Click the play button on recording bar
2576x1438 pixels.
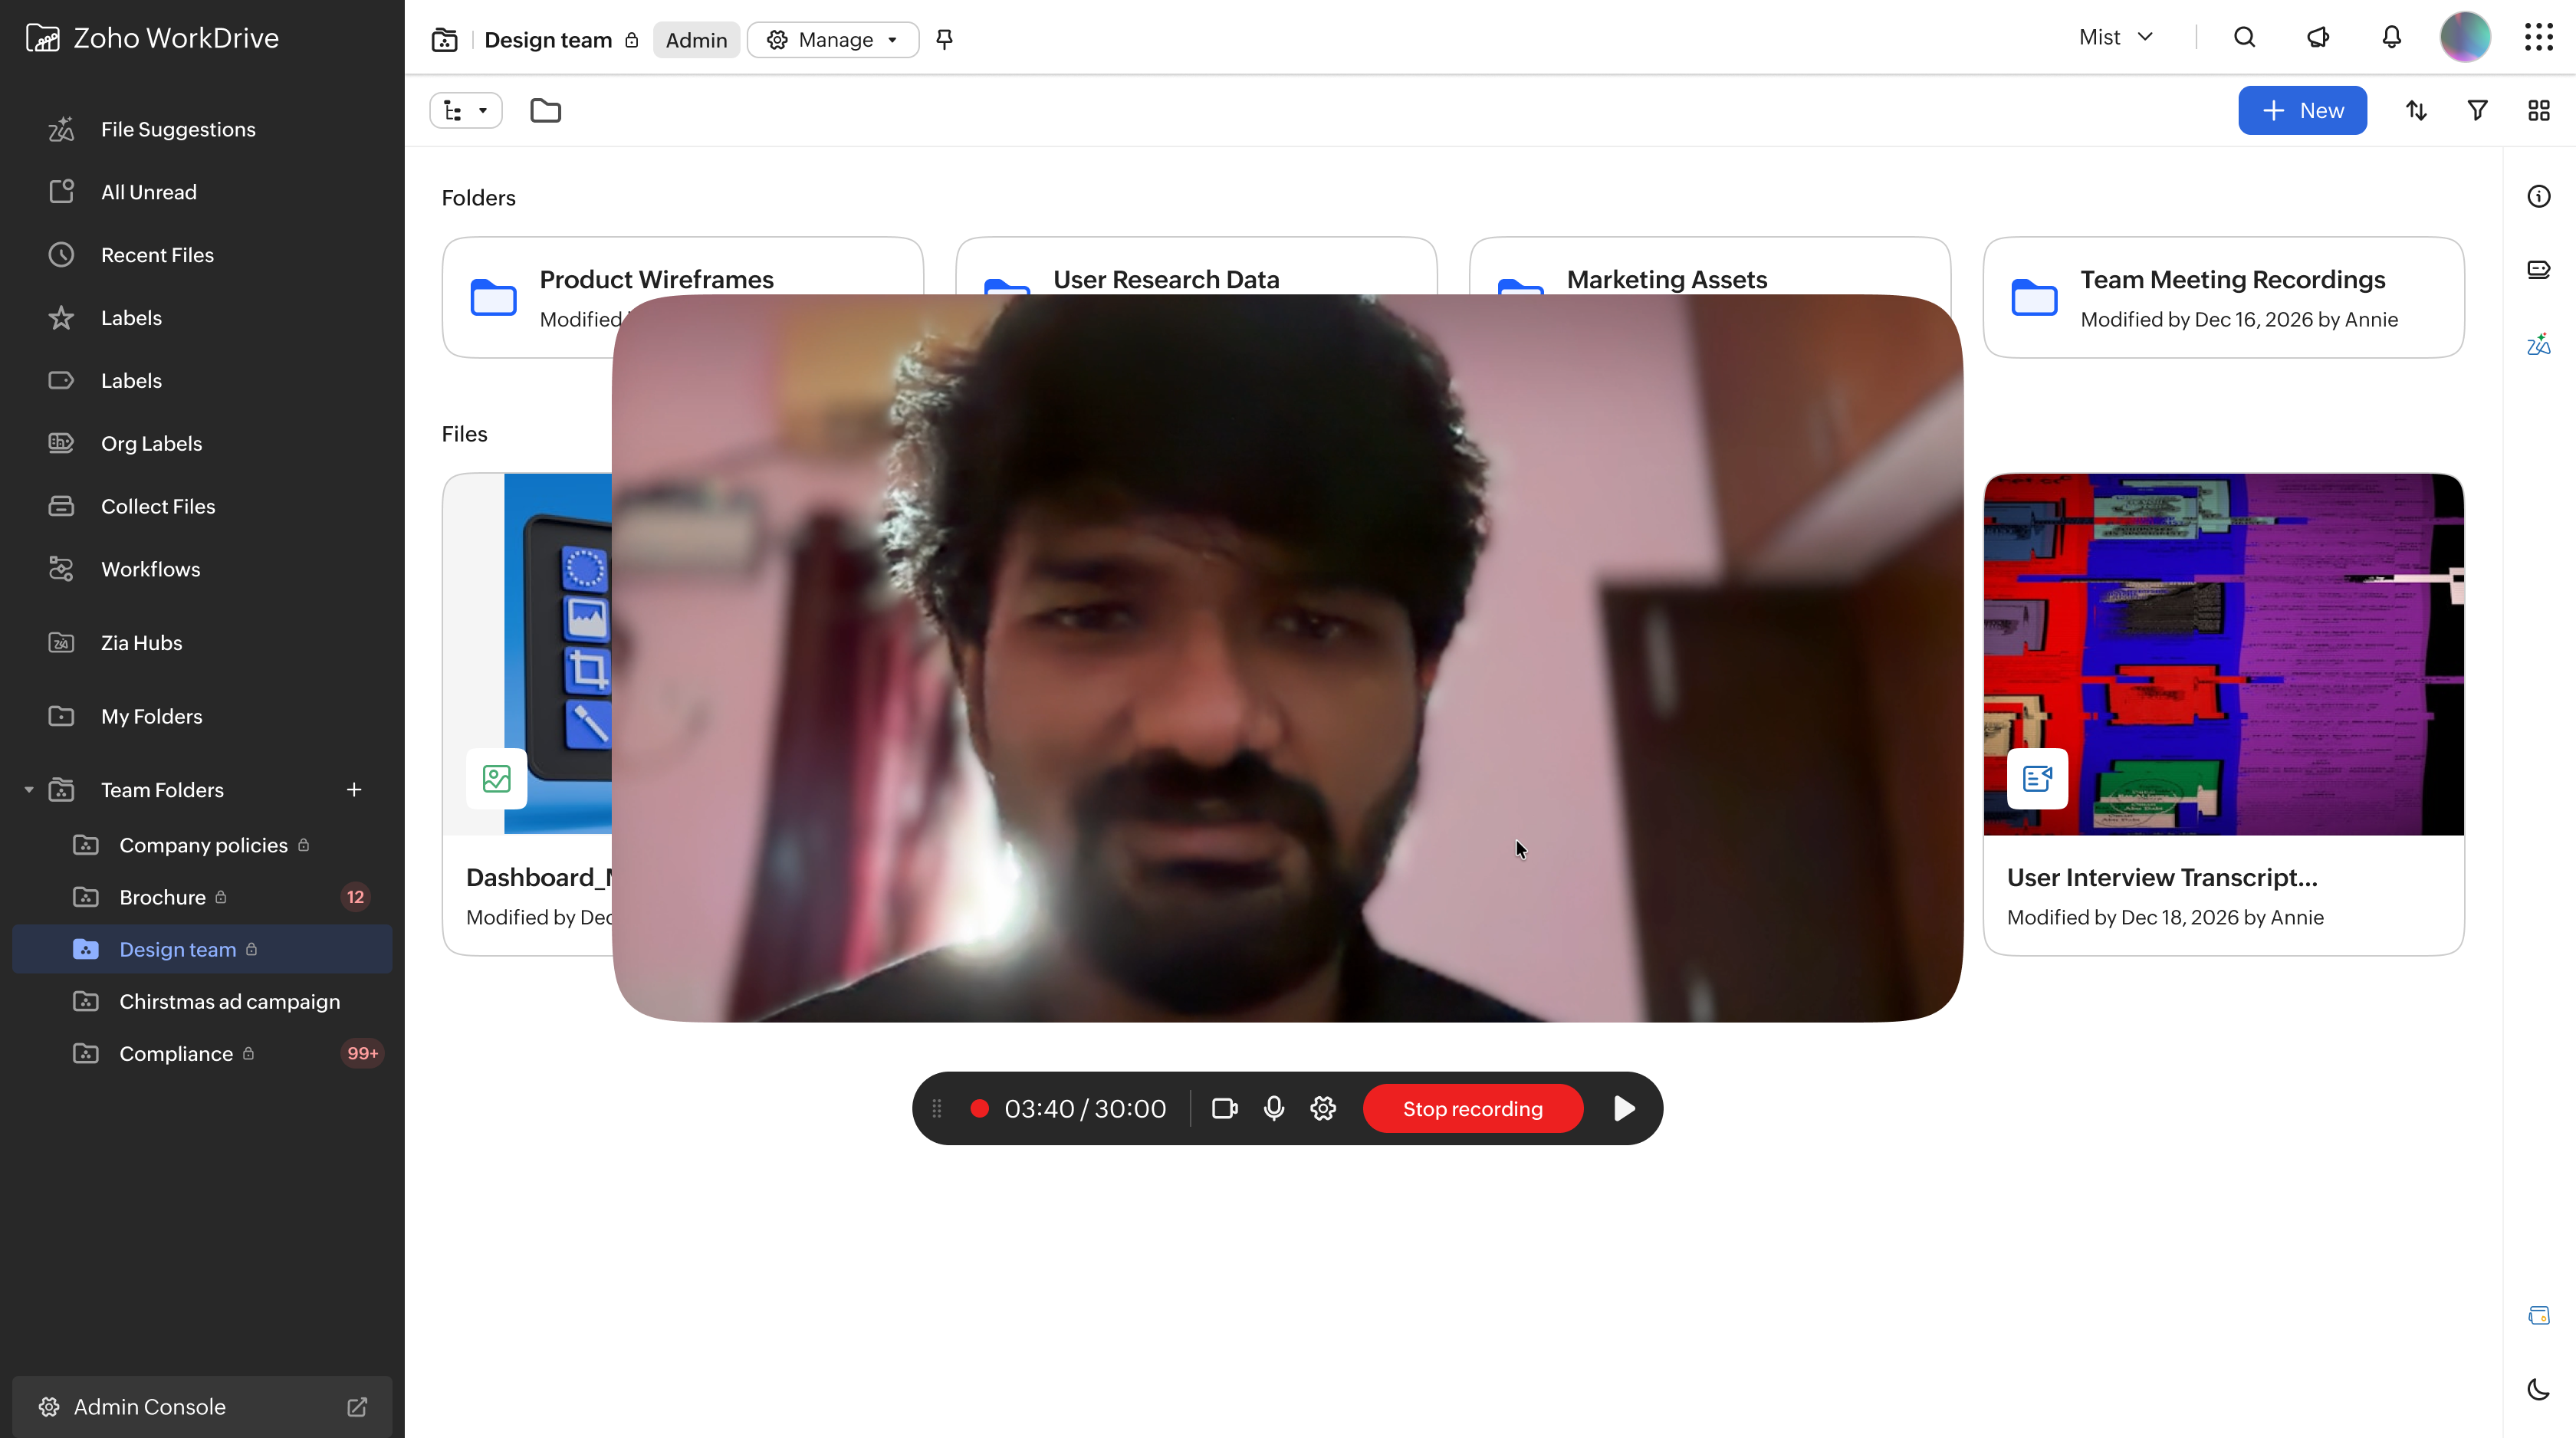(1625, 1108)
